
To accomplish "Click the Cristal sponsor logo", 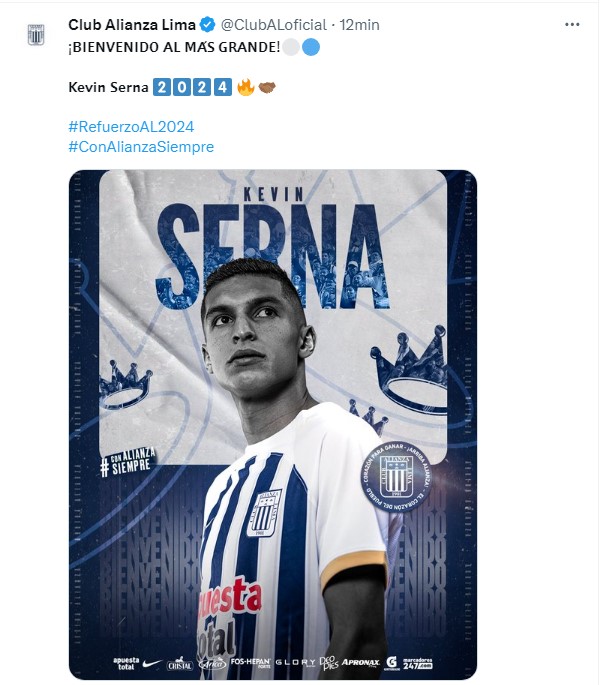I will pyautogui.click(x=180, y=664).
